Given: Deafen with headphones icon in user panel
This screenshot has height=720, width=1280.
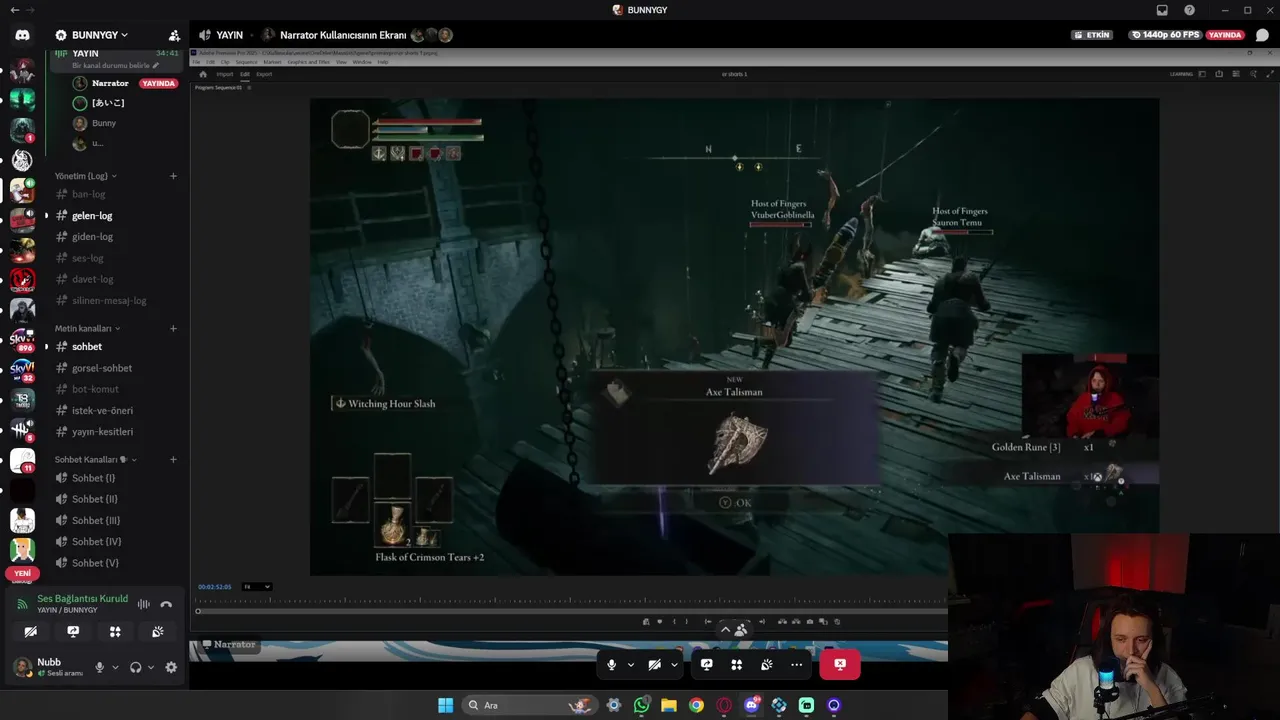Looking at the screenshot, I should 135,667.
